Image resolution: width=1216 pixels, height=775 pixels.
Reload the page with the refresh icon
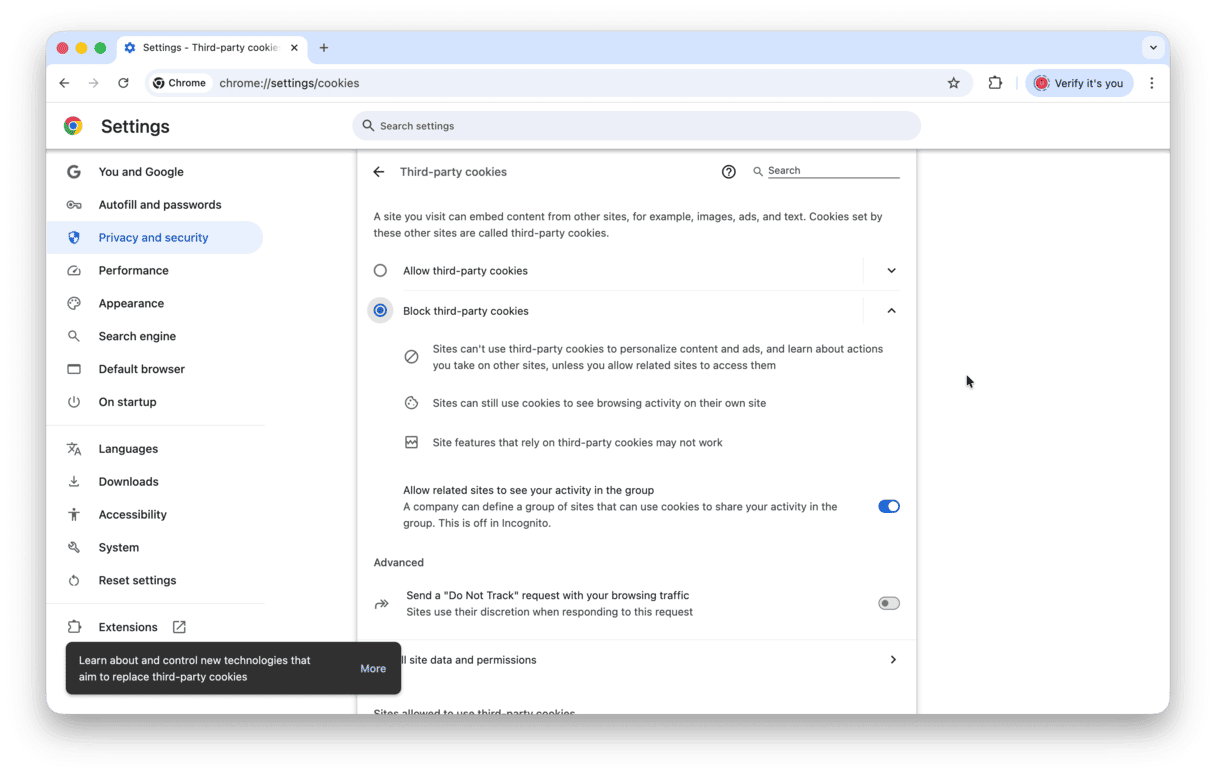pyautogui.click(x=123, y=83)
